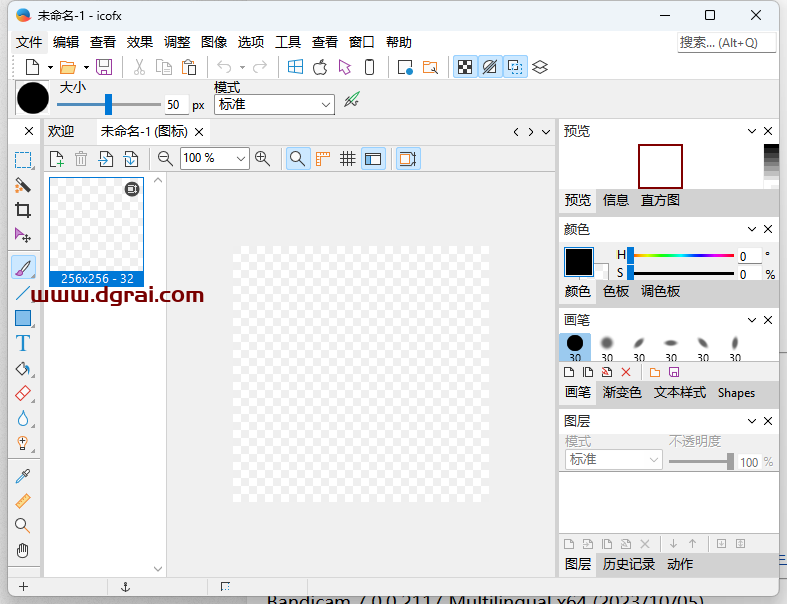787x604 pixels.
Task: Click the new file icon
Action: (x=33, y=67)
